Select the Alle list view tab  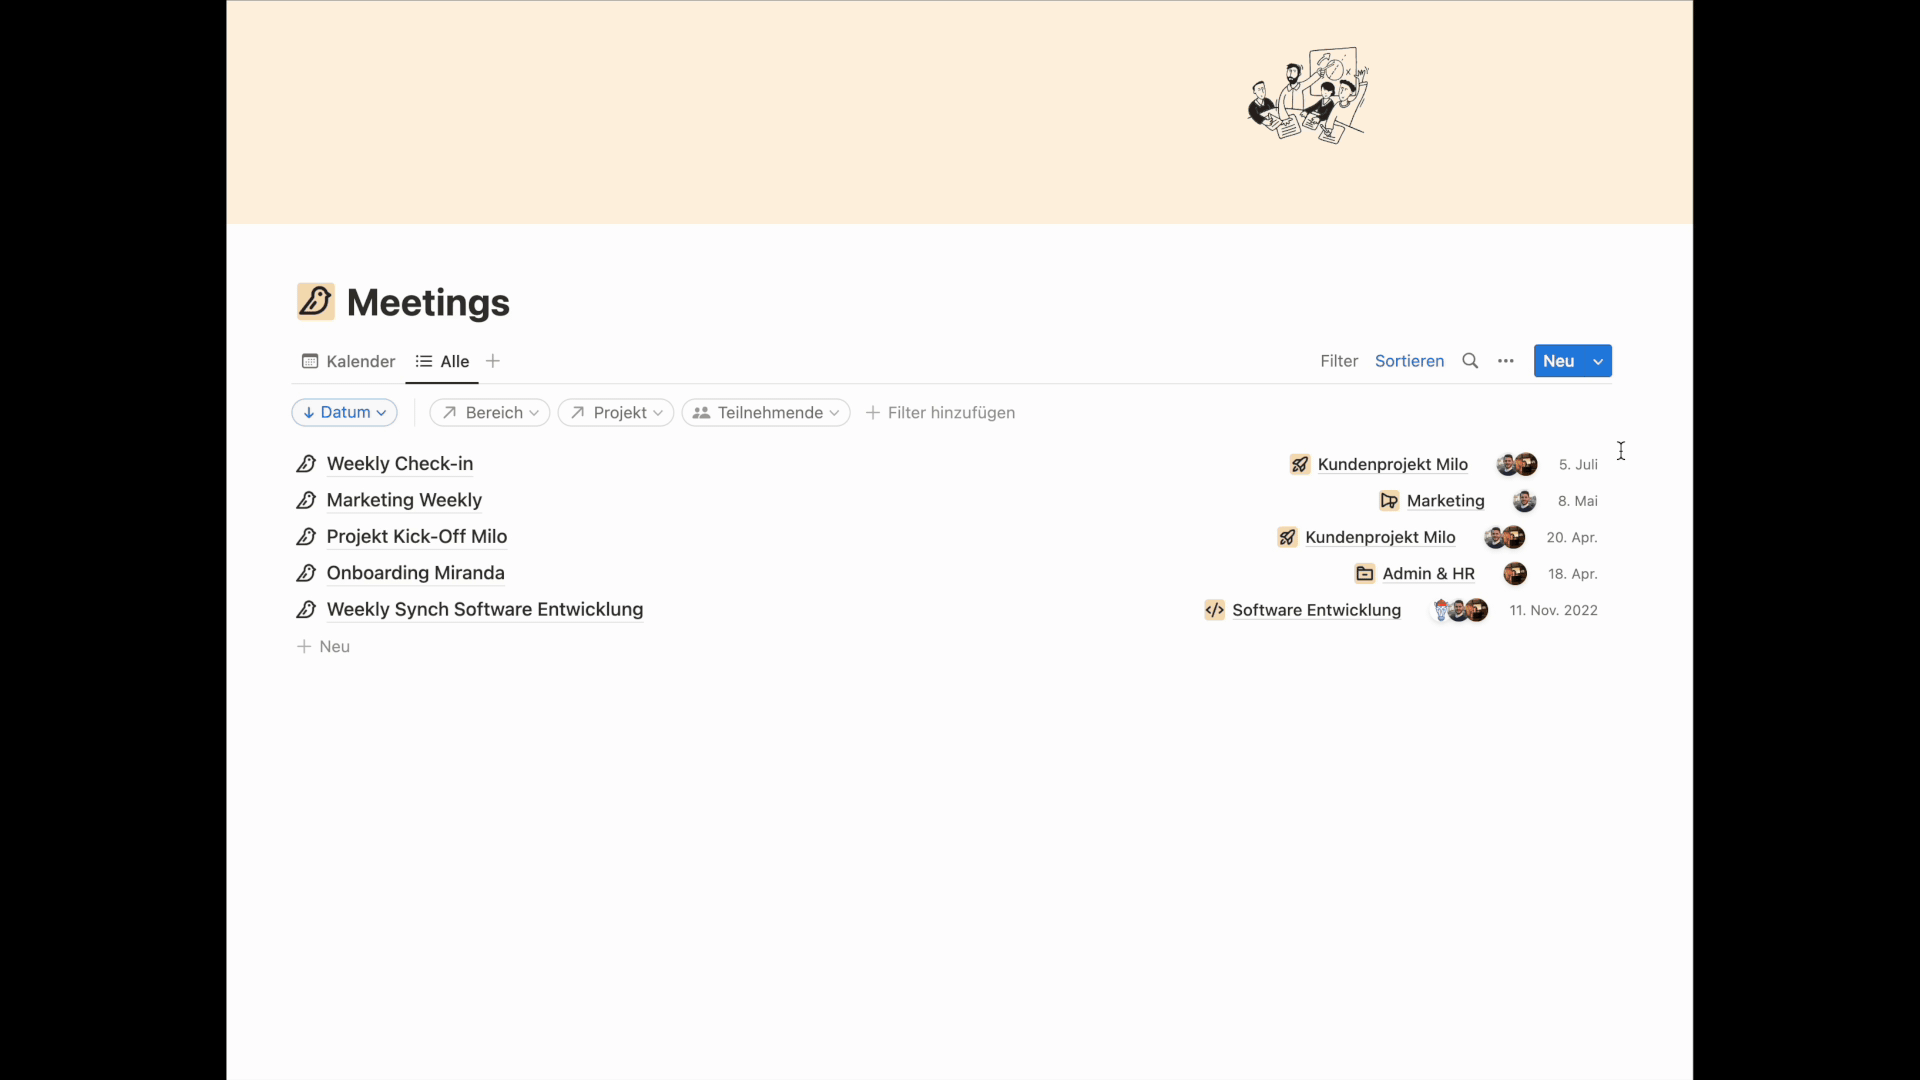(x=443, y=361)
